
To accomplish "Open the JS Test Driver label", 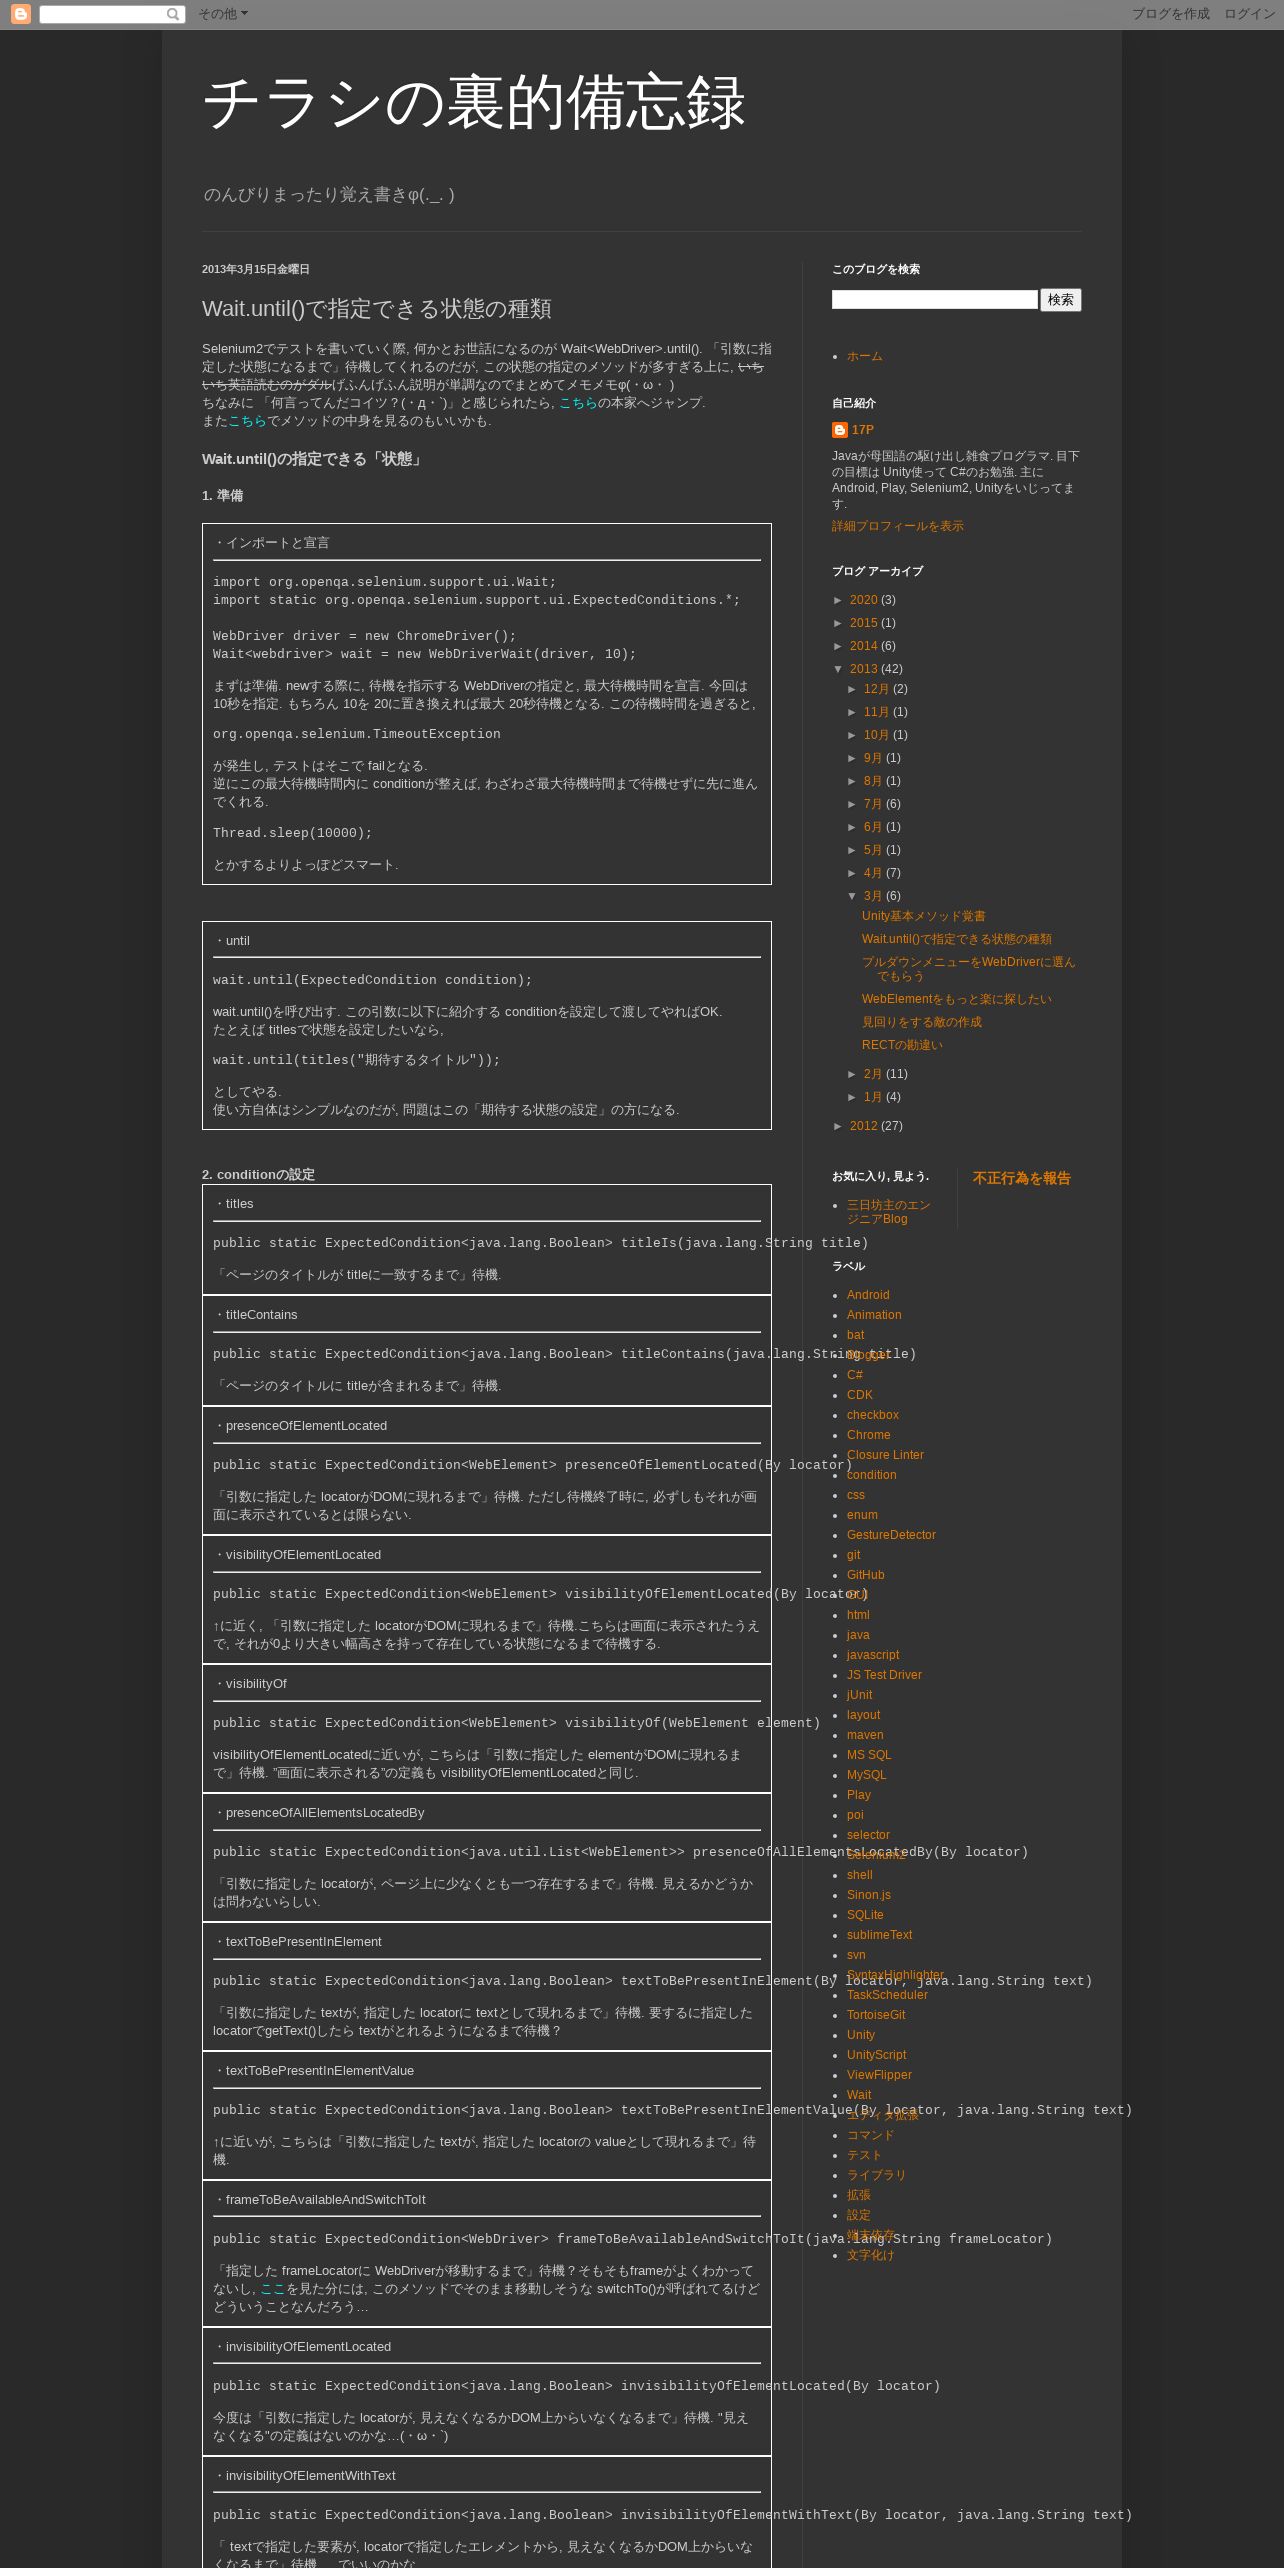I will pos(884,1675).
